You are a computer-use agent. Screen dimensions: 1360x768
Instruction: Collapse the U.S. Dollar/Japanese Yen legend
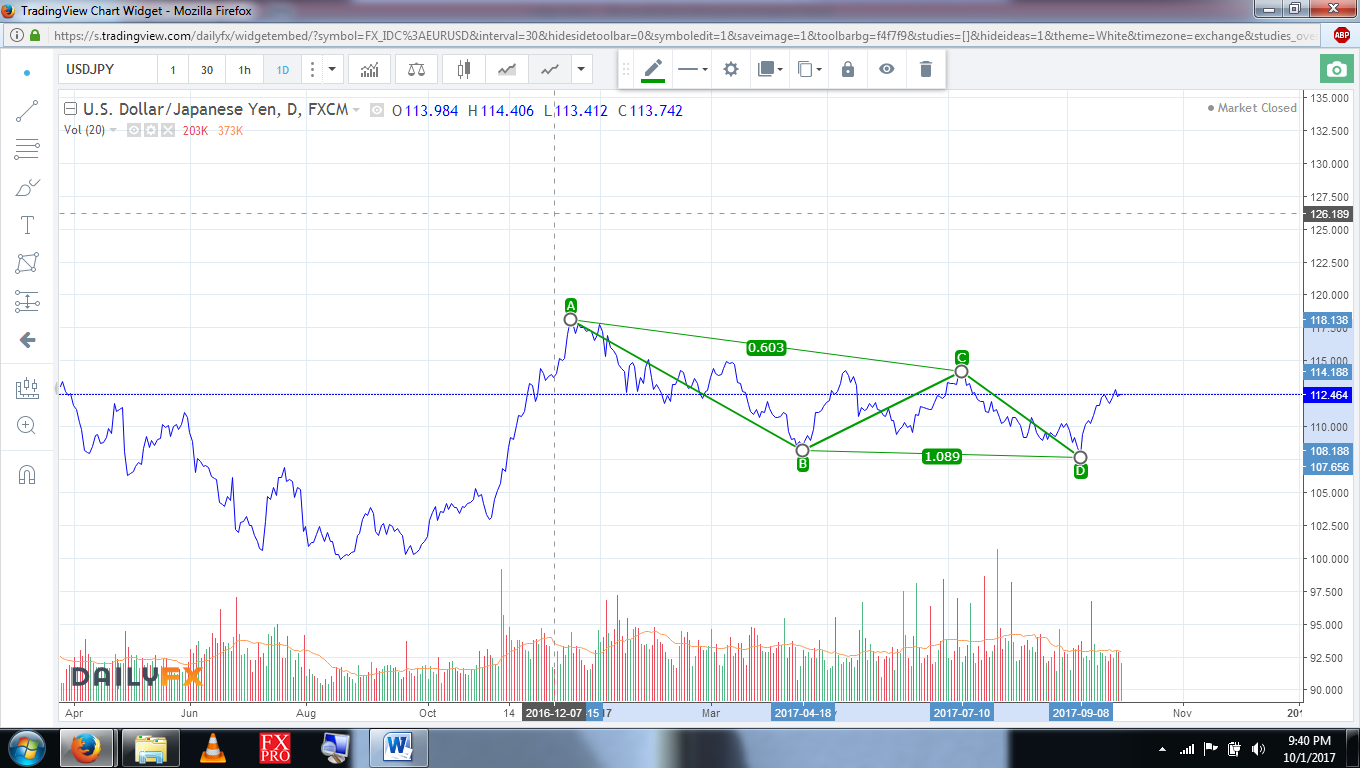point(69,110)
